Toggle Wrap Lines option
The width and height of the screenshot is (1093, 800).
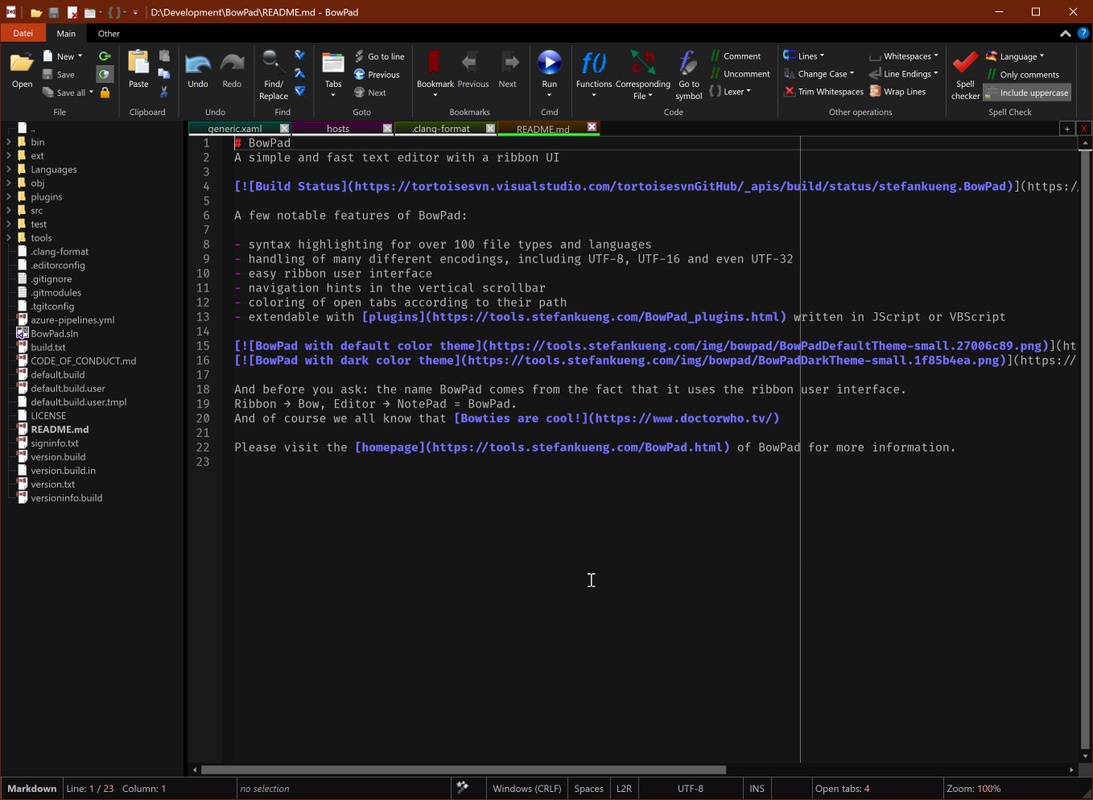(897, 92)
